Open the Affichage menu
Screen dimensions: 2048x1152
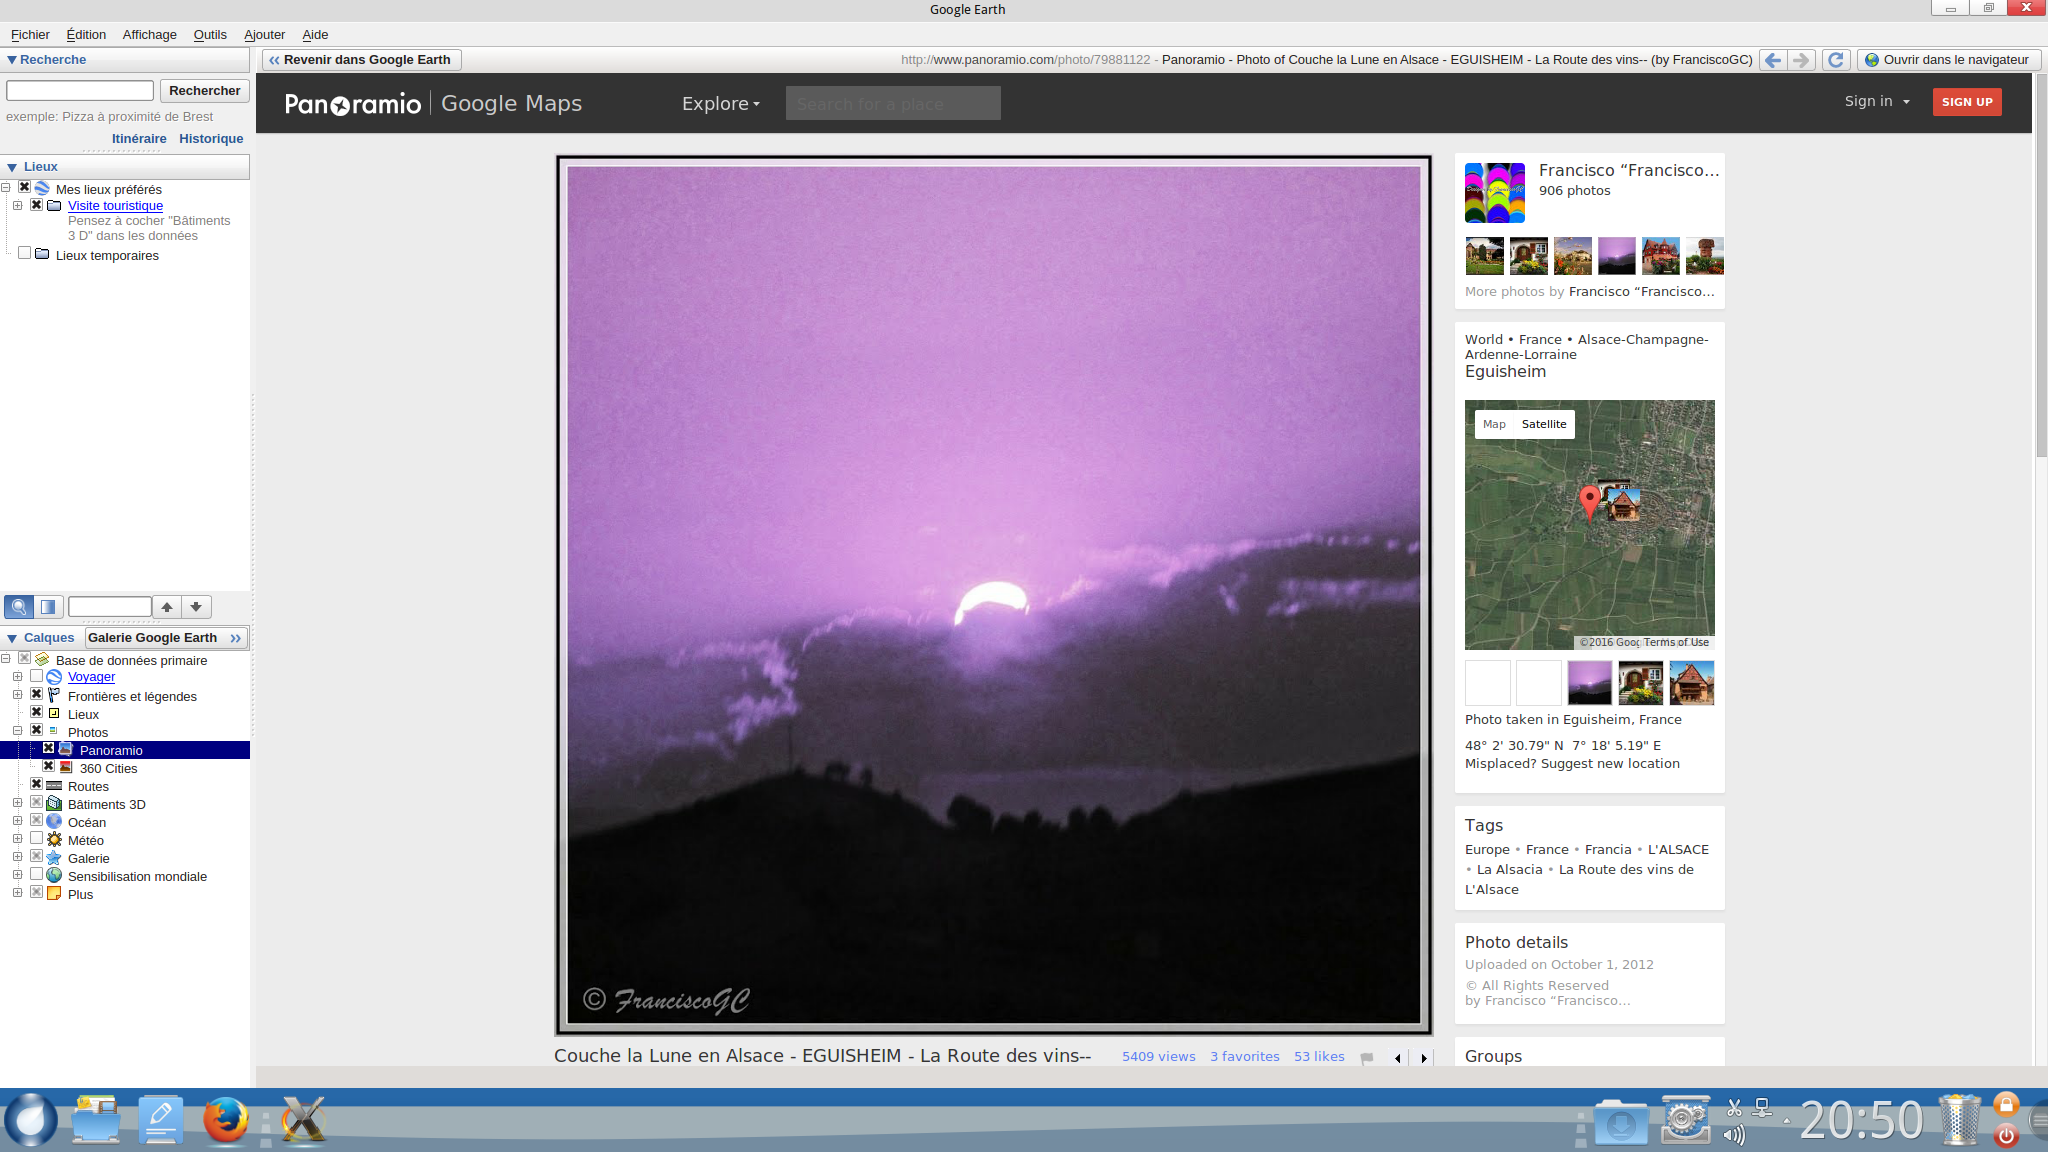click(x=149, y=34)
